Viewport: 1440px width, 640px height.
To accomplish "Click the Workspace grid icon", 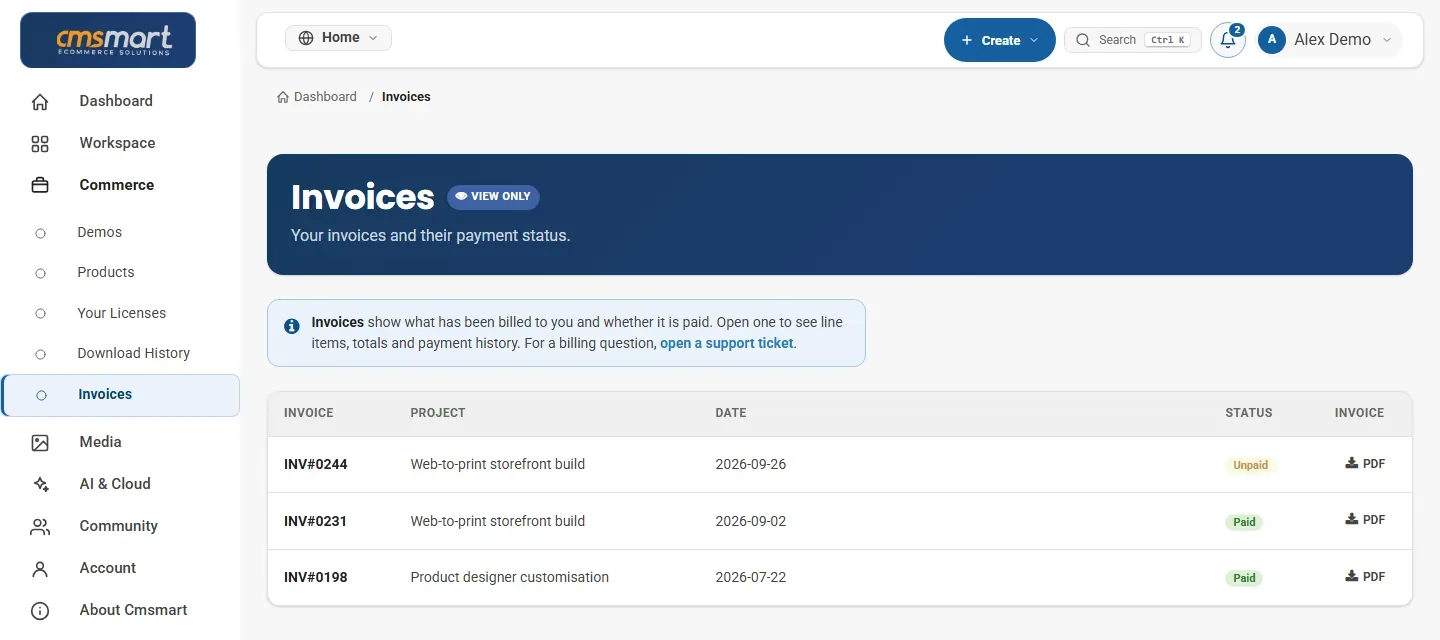I will (x=40, y=143).
